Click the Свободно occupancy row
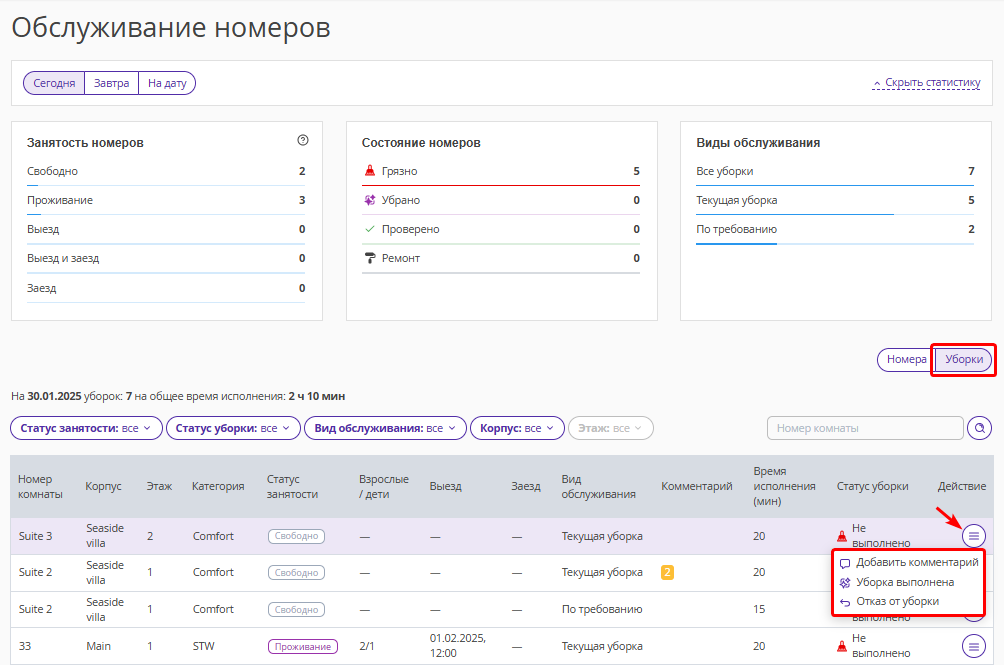This screenshot has height=665, width=1004. [x=166, y=172]
